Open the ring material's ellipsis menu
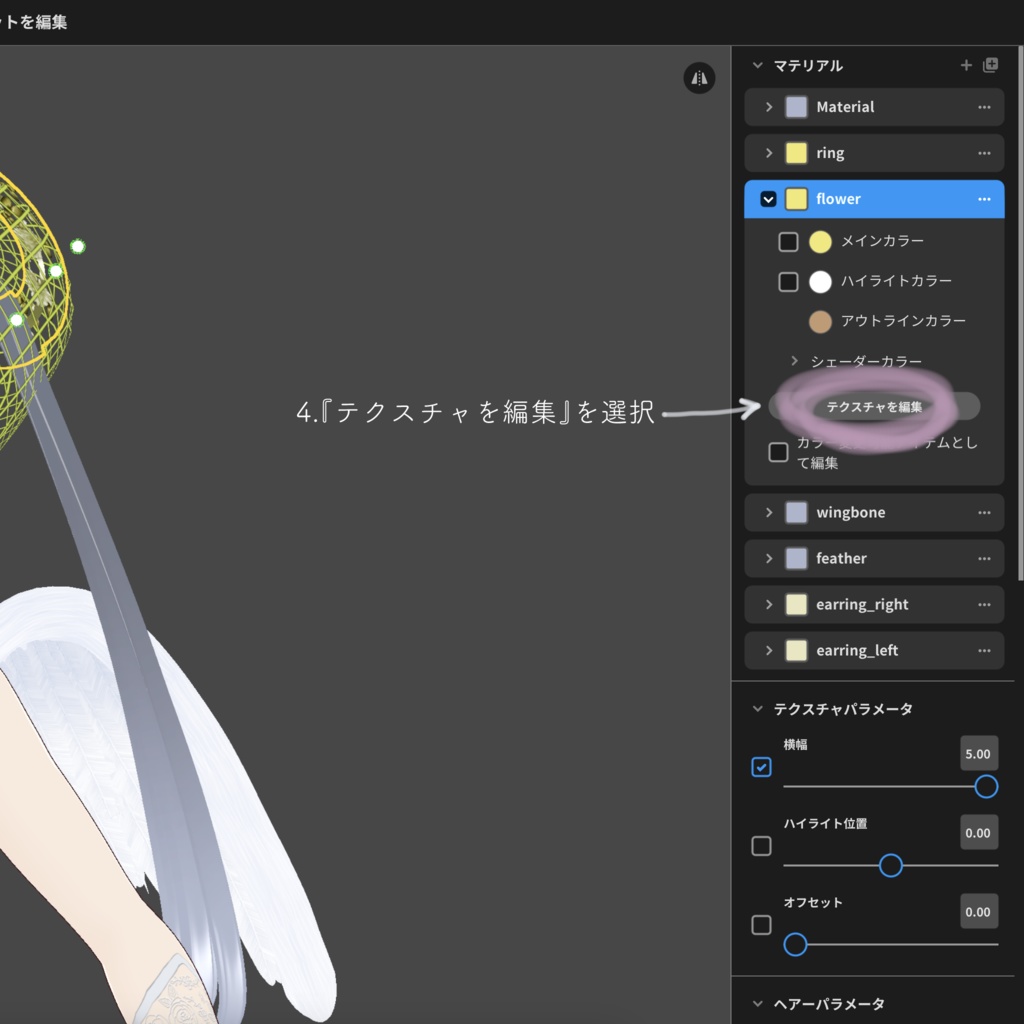Viewport: 1024px width, 1024px height. point(985,153)
